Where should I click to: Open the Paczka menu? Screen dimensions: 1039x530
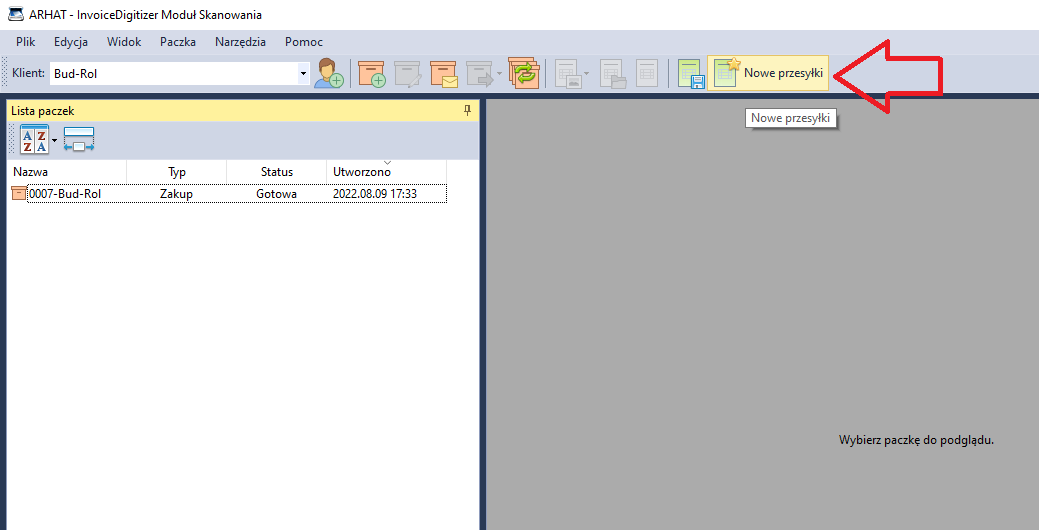click(x=178, y=42)
